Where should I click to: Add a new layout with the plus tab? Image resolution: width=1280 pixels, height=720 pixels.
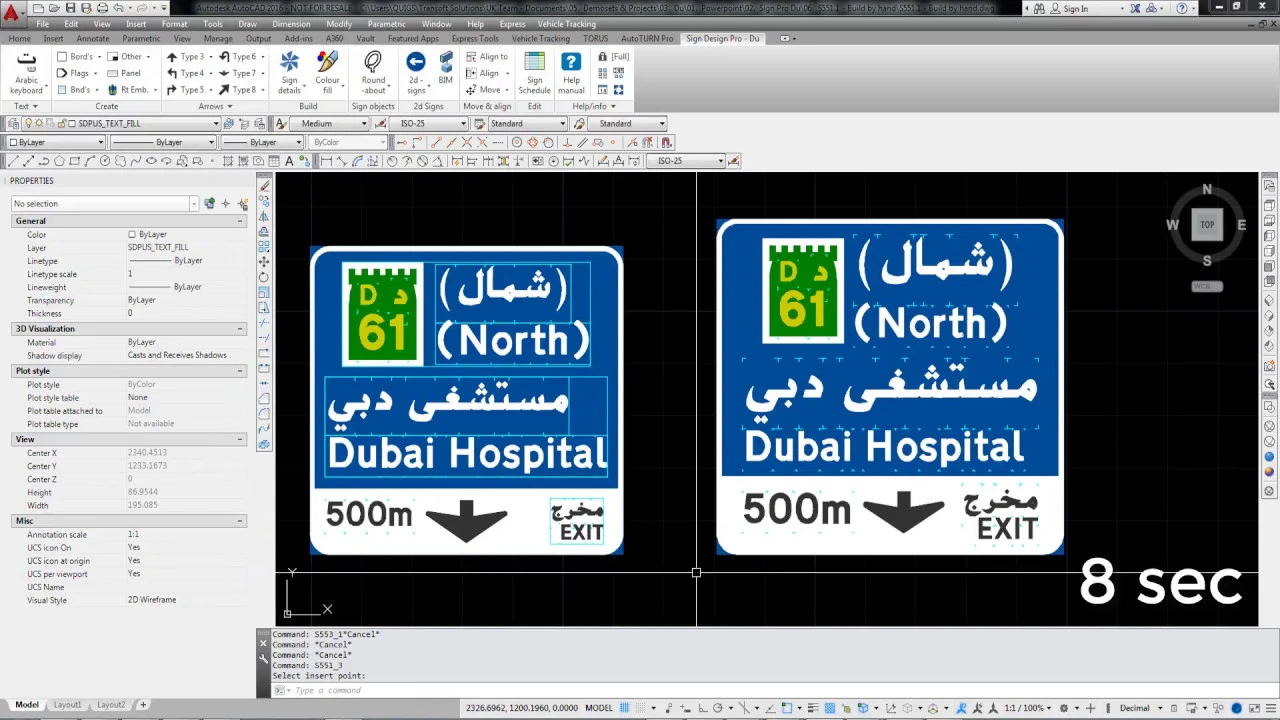pyautogui.click(x=143, y=705)
